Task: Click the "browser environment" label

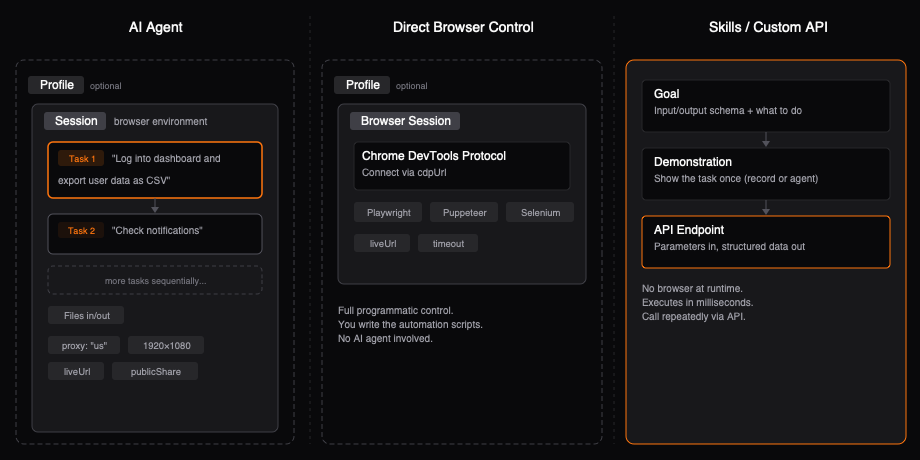Action: [160, 121]
